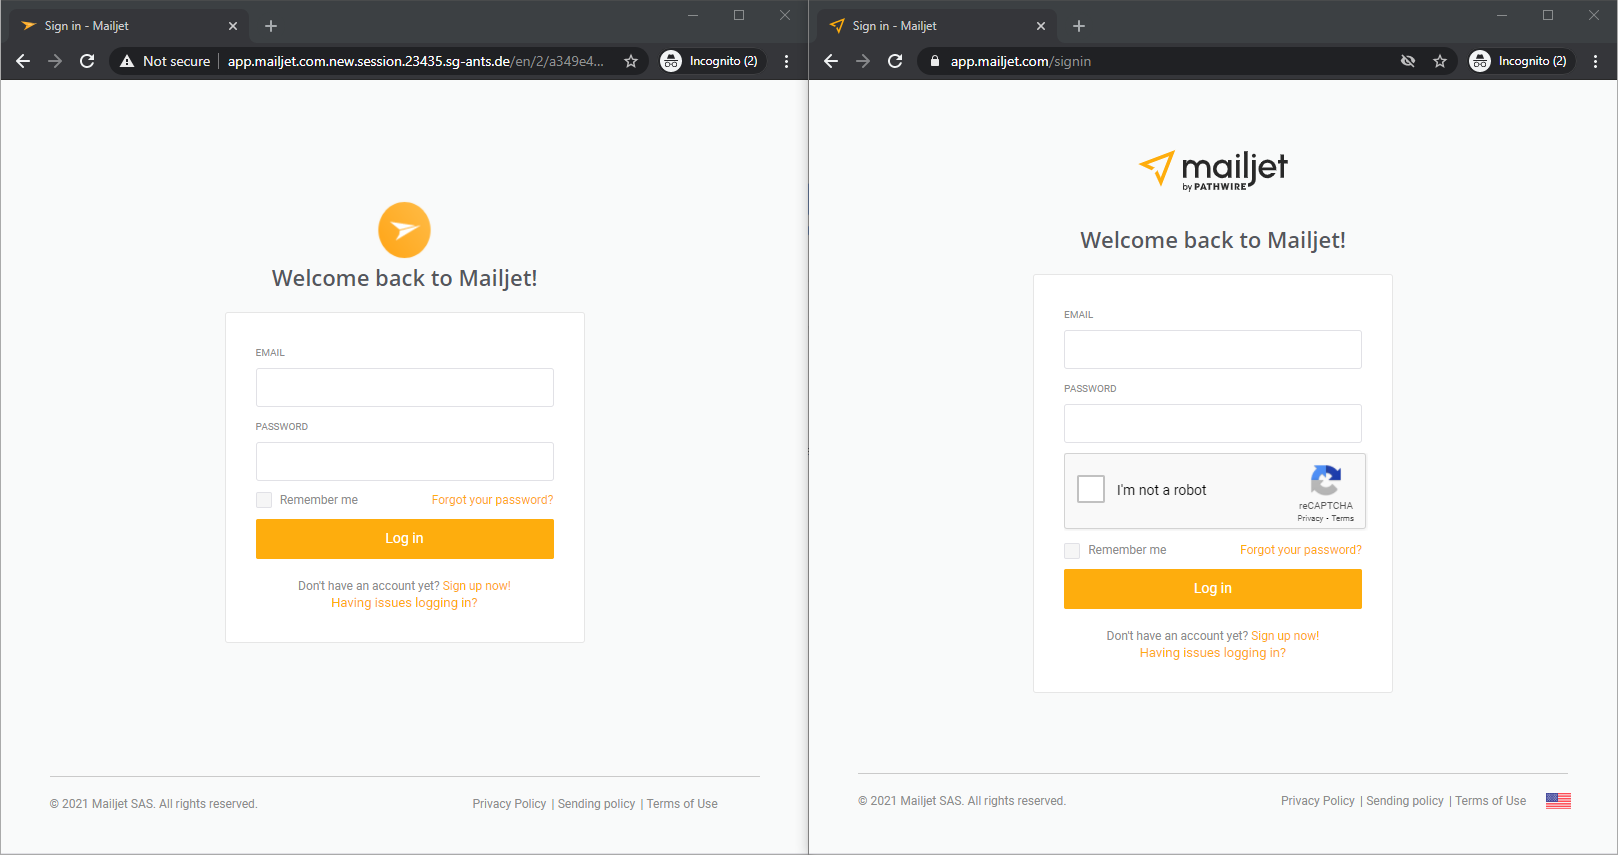The width and height of the screenshot is (1618, 855).
Task: Click right window address bar app.mailjet.com/signin
Action: (x=1021, y=61)
